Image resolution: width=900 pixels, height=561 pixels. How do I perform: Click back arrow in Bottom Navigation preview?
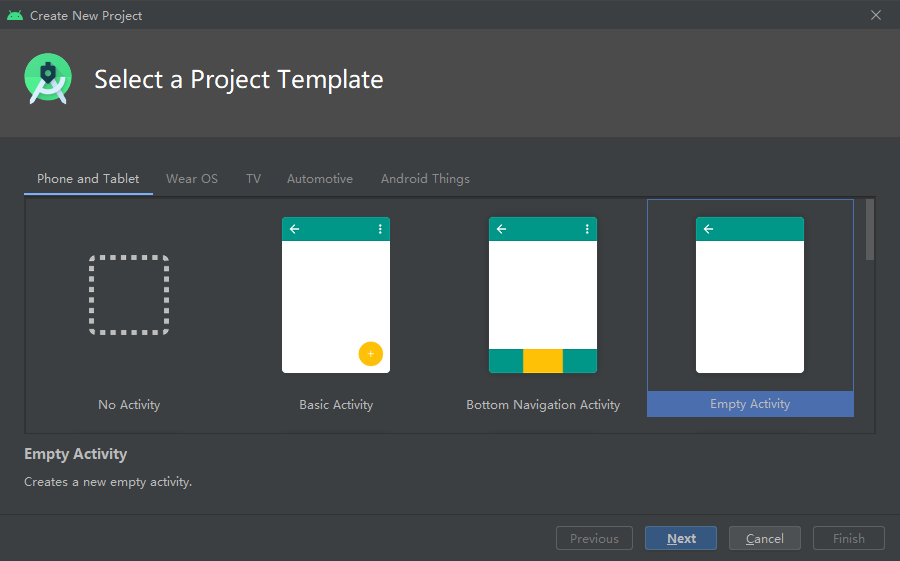coord(502,229)
